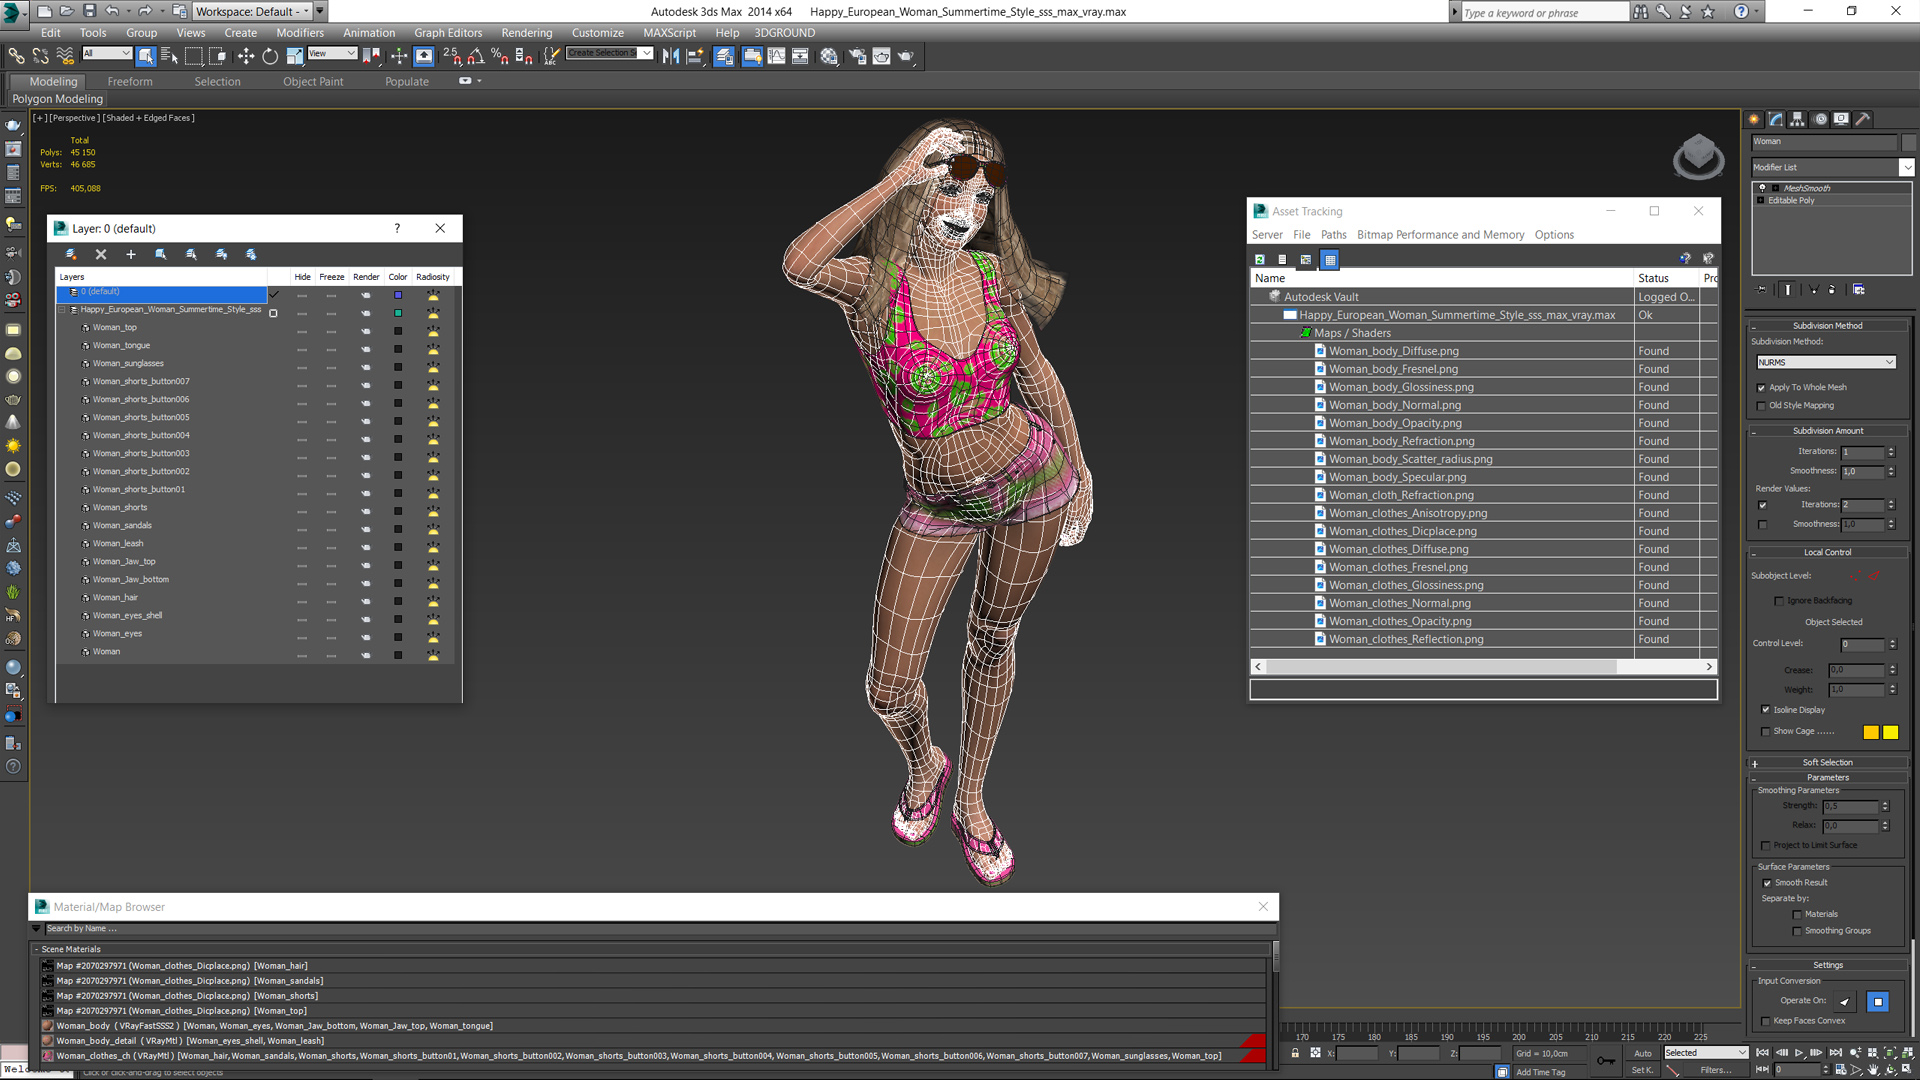1920x1080 pixels.
Task: Toggle the Isoline Display checkbox
Action: (1766, 710)
